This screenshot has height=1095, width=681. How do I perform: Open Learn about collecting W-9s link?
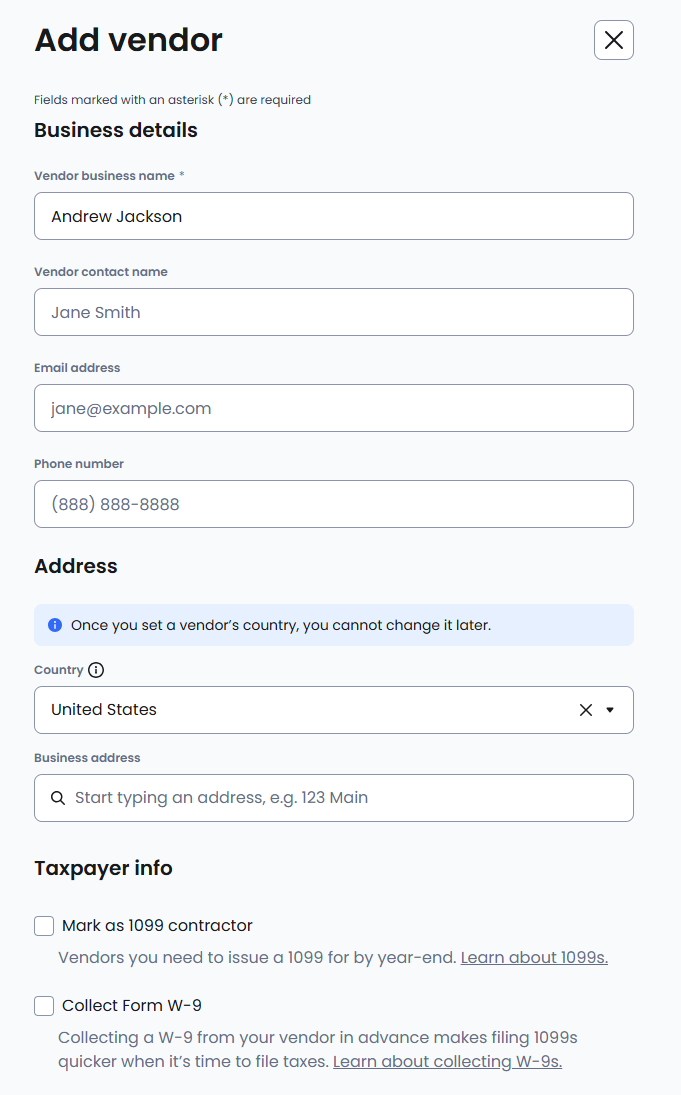447,1061
